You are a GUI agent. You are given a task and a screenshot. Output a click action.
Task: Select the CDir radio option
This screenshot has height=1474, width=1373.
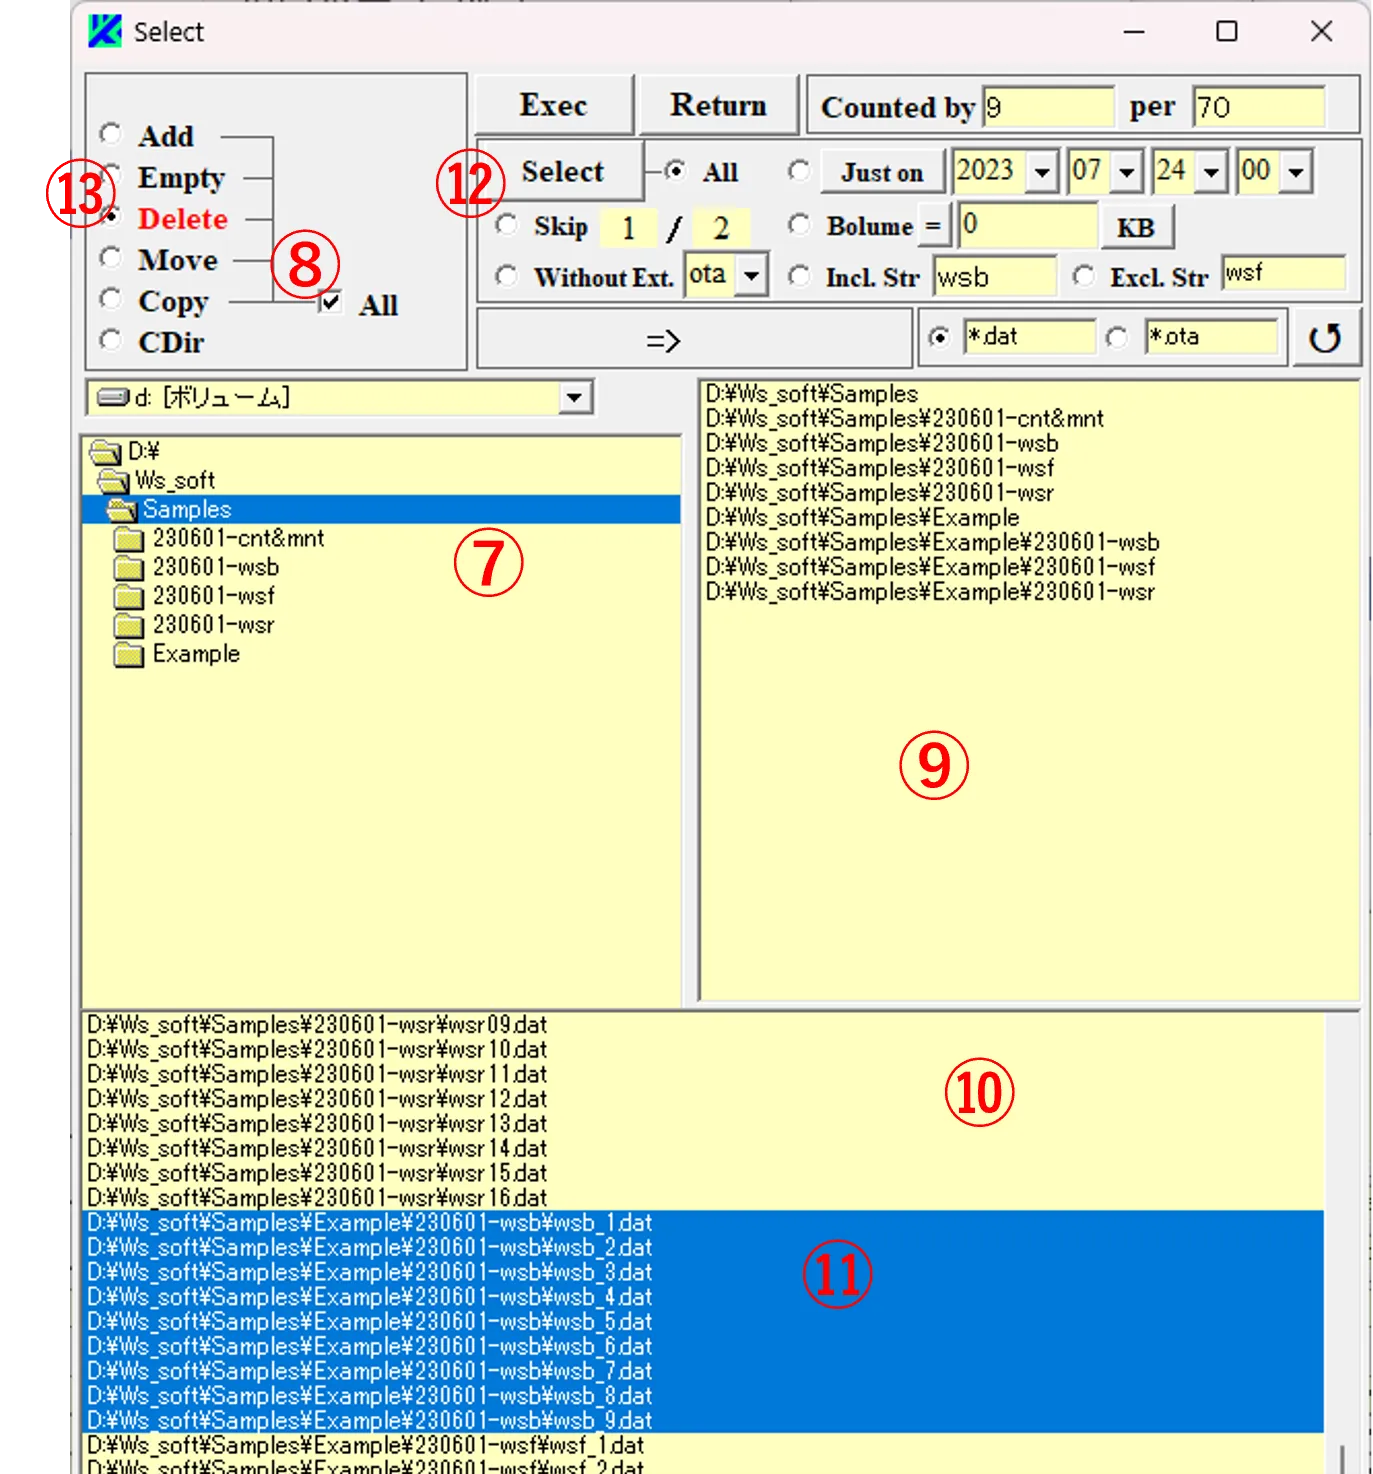pos(111,340)
